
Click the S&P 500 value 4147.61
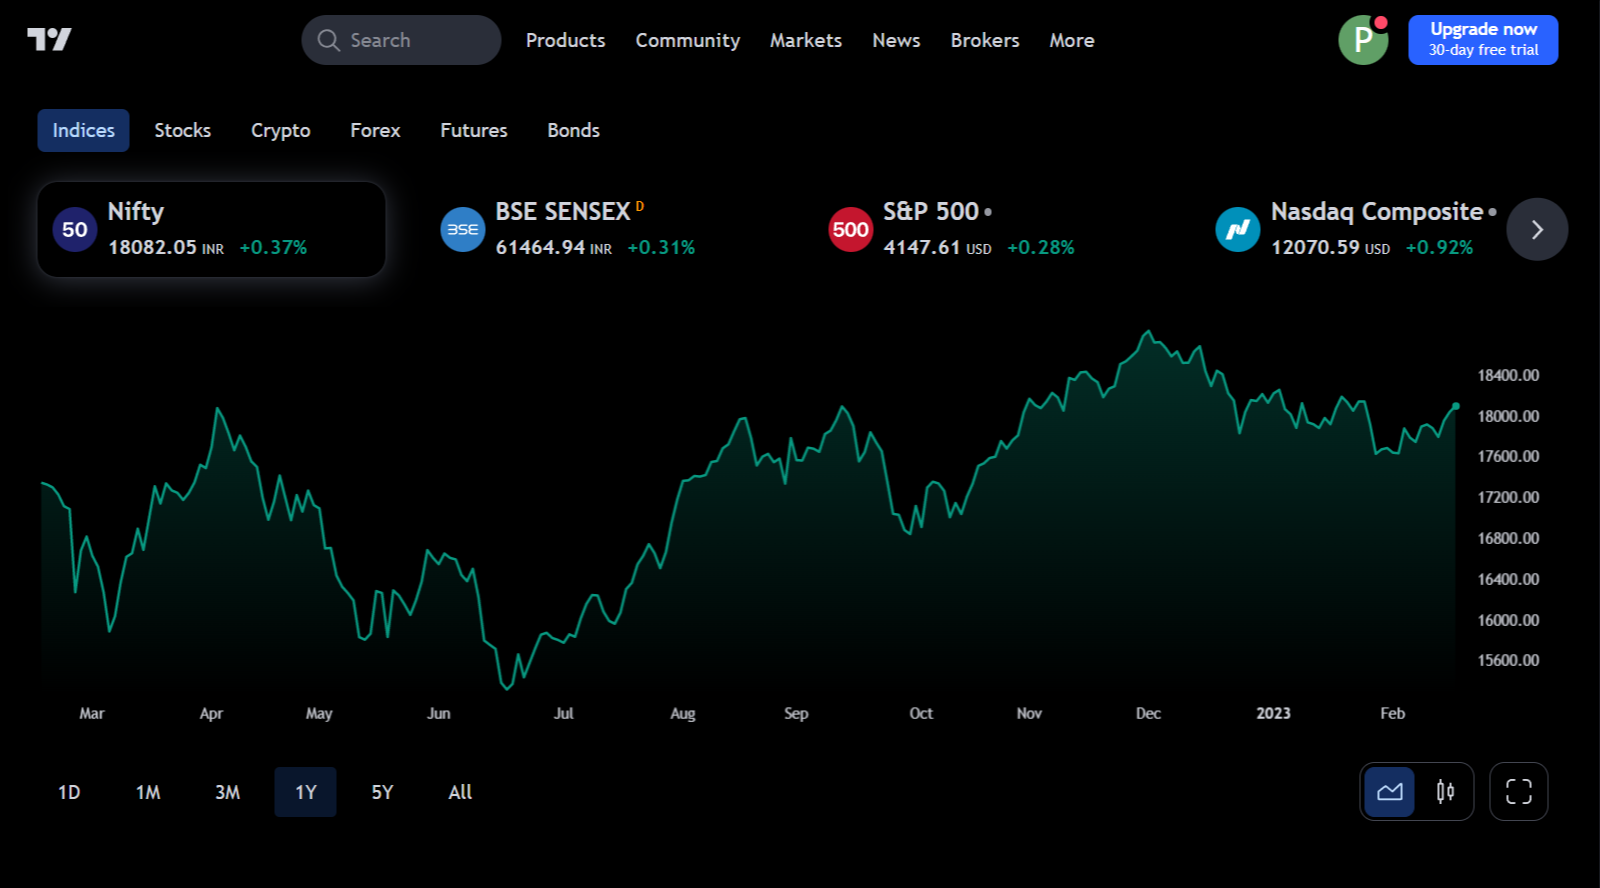pos(922,247)
